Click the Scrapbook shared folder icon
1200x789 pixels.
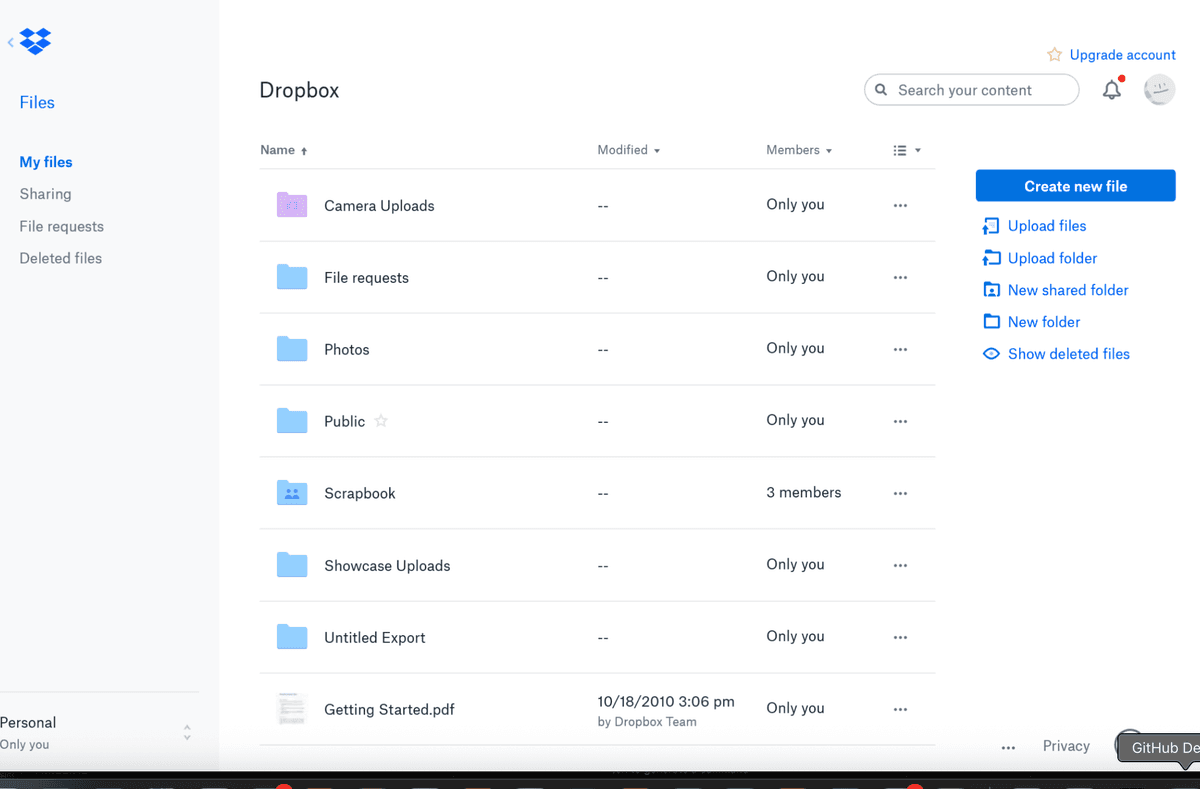(292, 493)
